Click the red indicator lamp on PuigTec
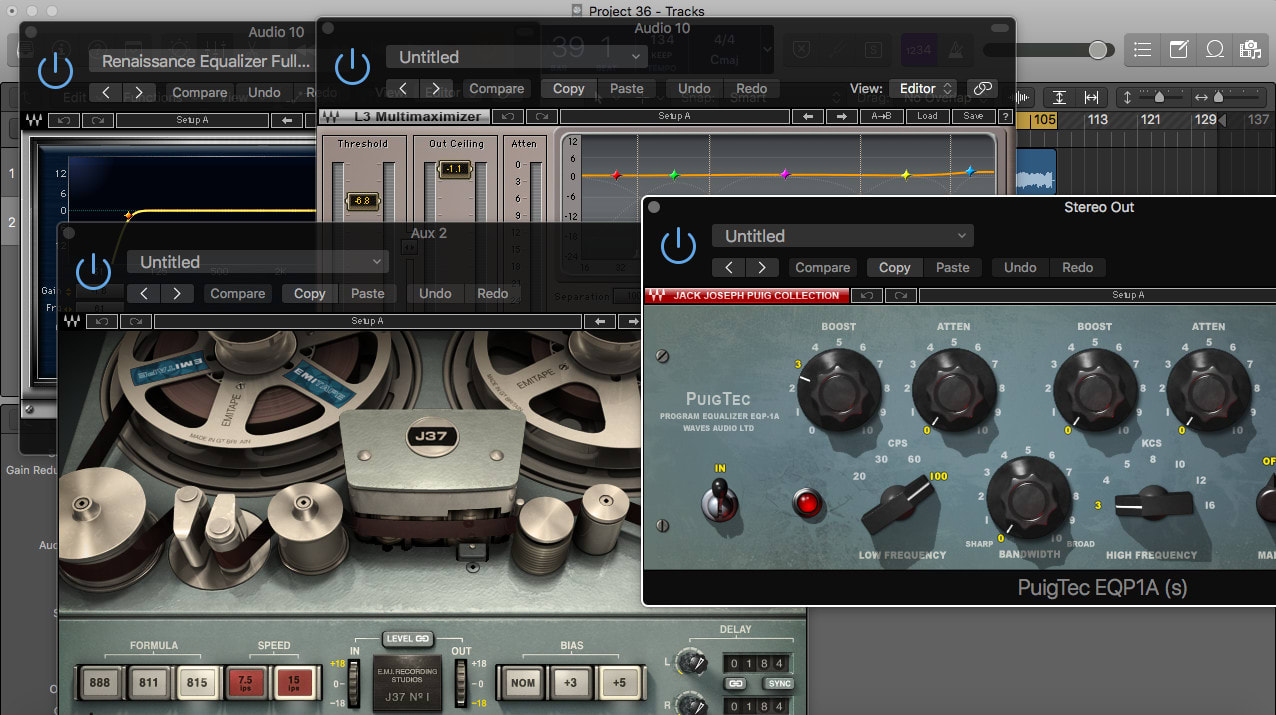The height and width of the screenshot is (715, 1276). [807, 502]
